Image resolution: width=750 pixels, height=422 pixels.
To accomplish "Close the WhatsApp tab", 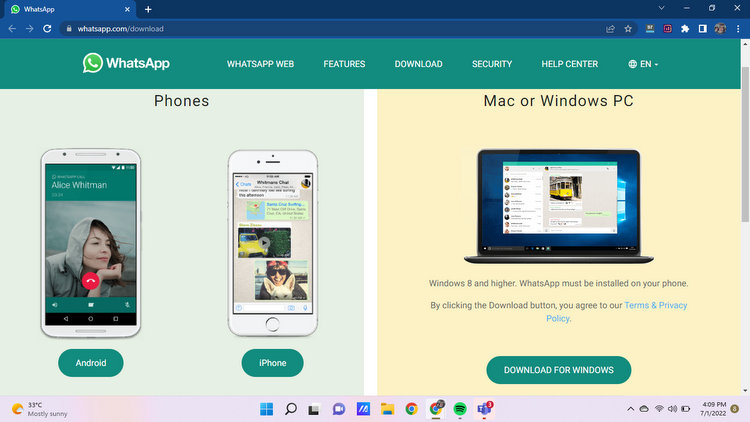I will coord(127,9).
